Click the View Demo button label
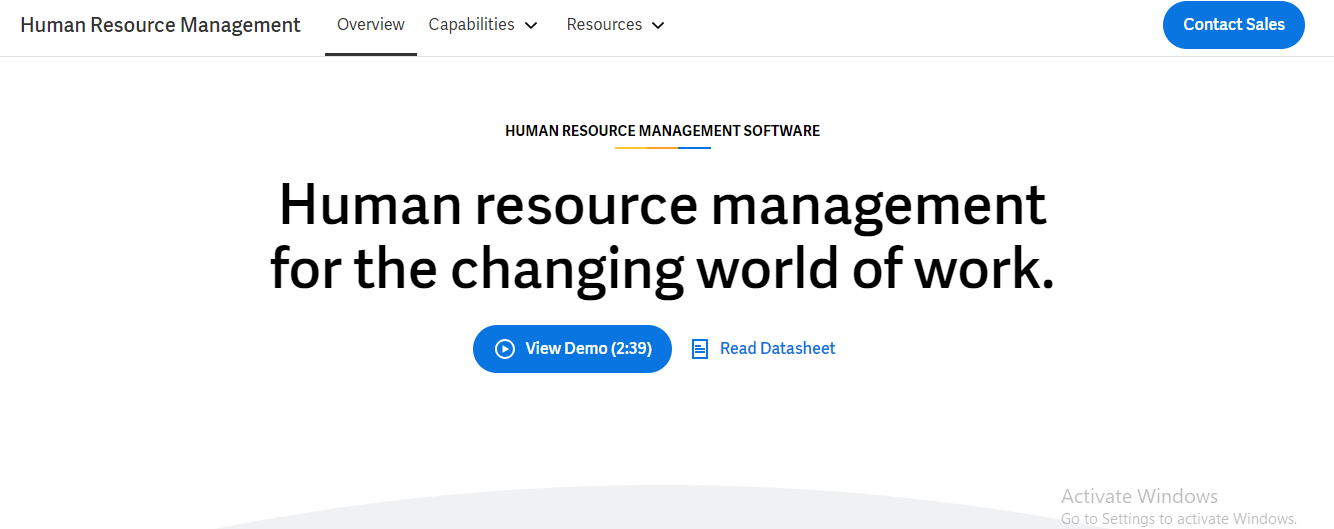 point(566,348)
